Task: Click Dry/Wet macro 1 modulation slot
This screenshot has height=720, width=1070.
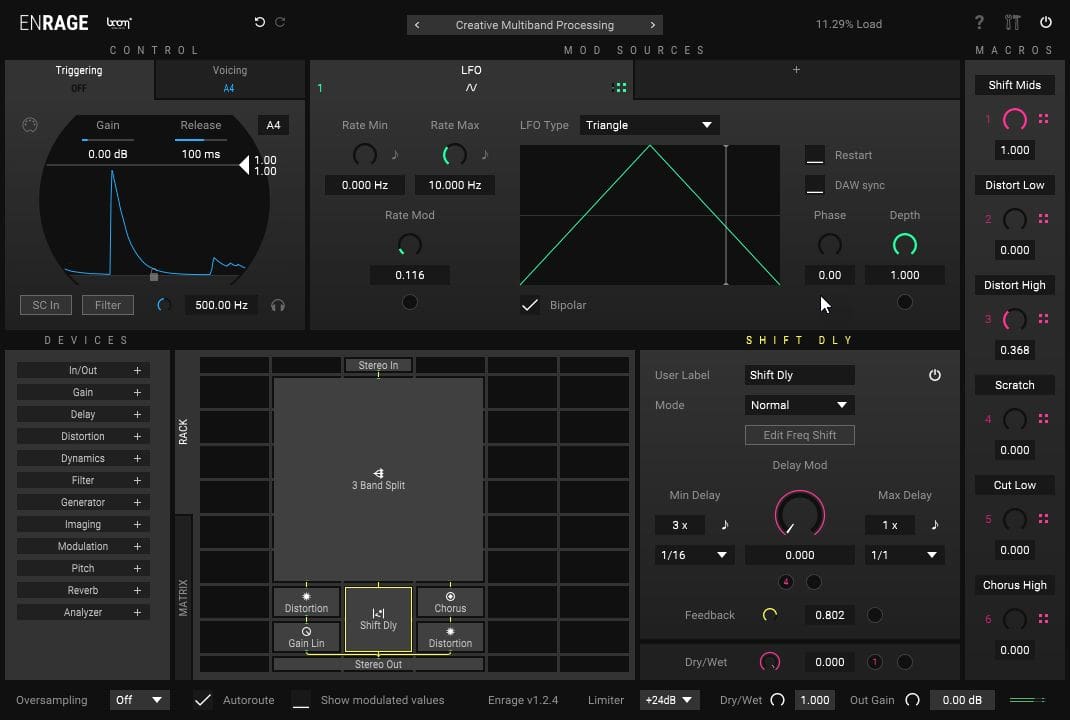Action: pyautogui.click(x=875, y=661)
